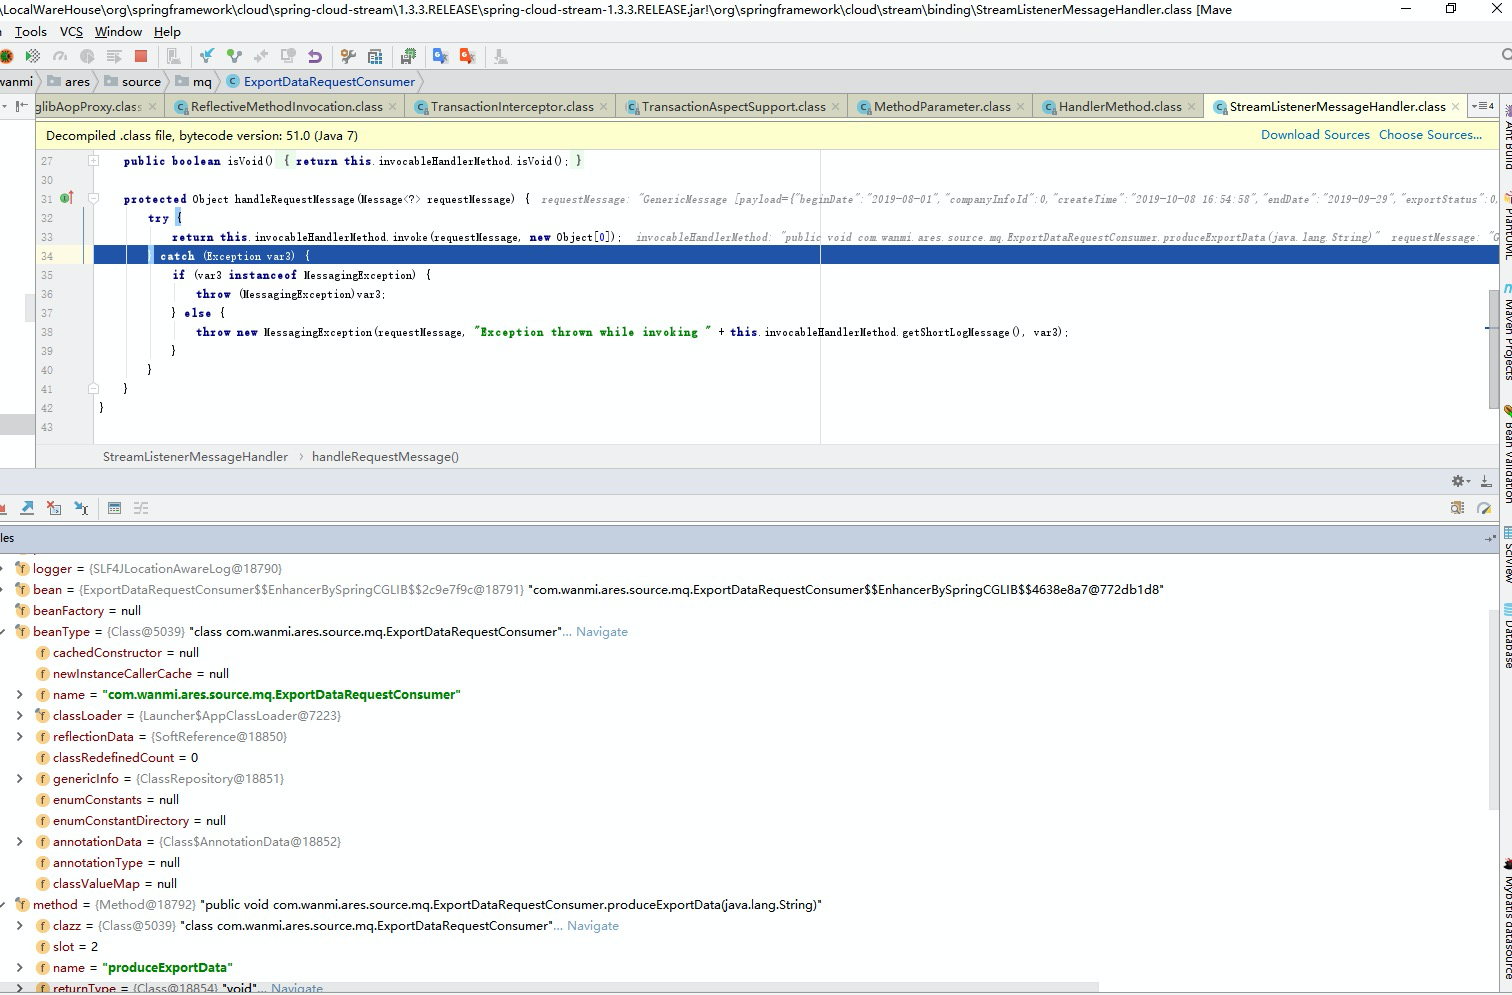The height and width of the screenshot is (995, 1512).
Task: Click the Download Sources link
Action: coord(1315,135)
